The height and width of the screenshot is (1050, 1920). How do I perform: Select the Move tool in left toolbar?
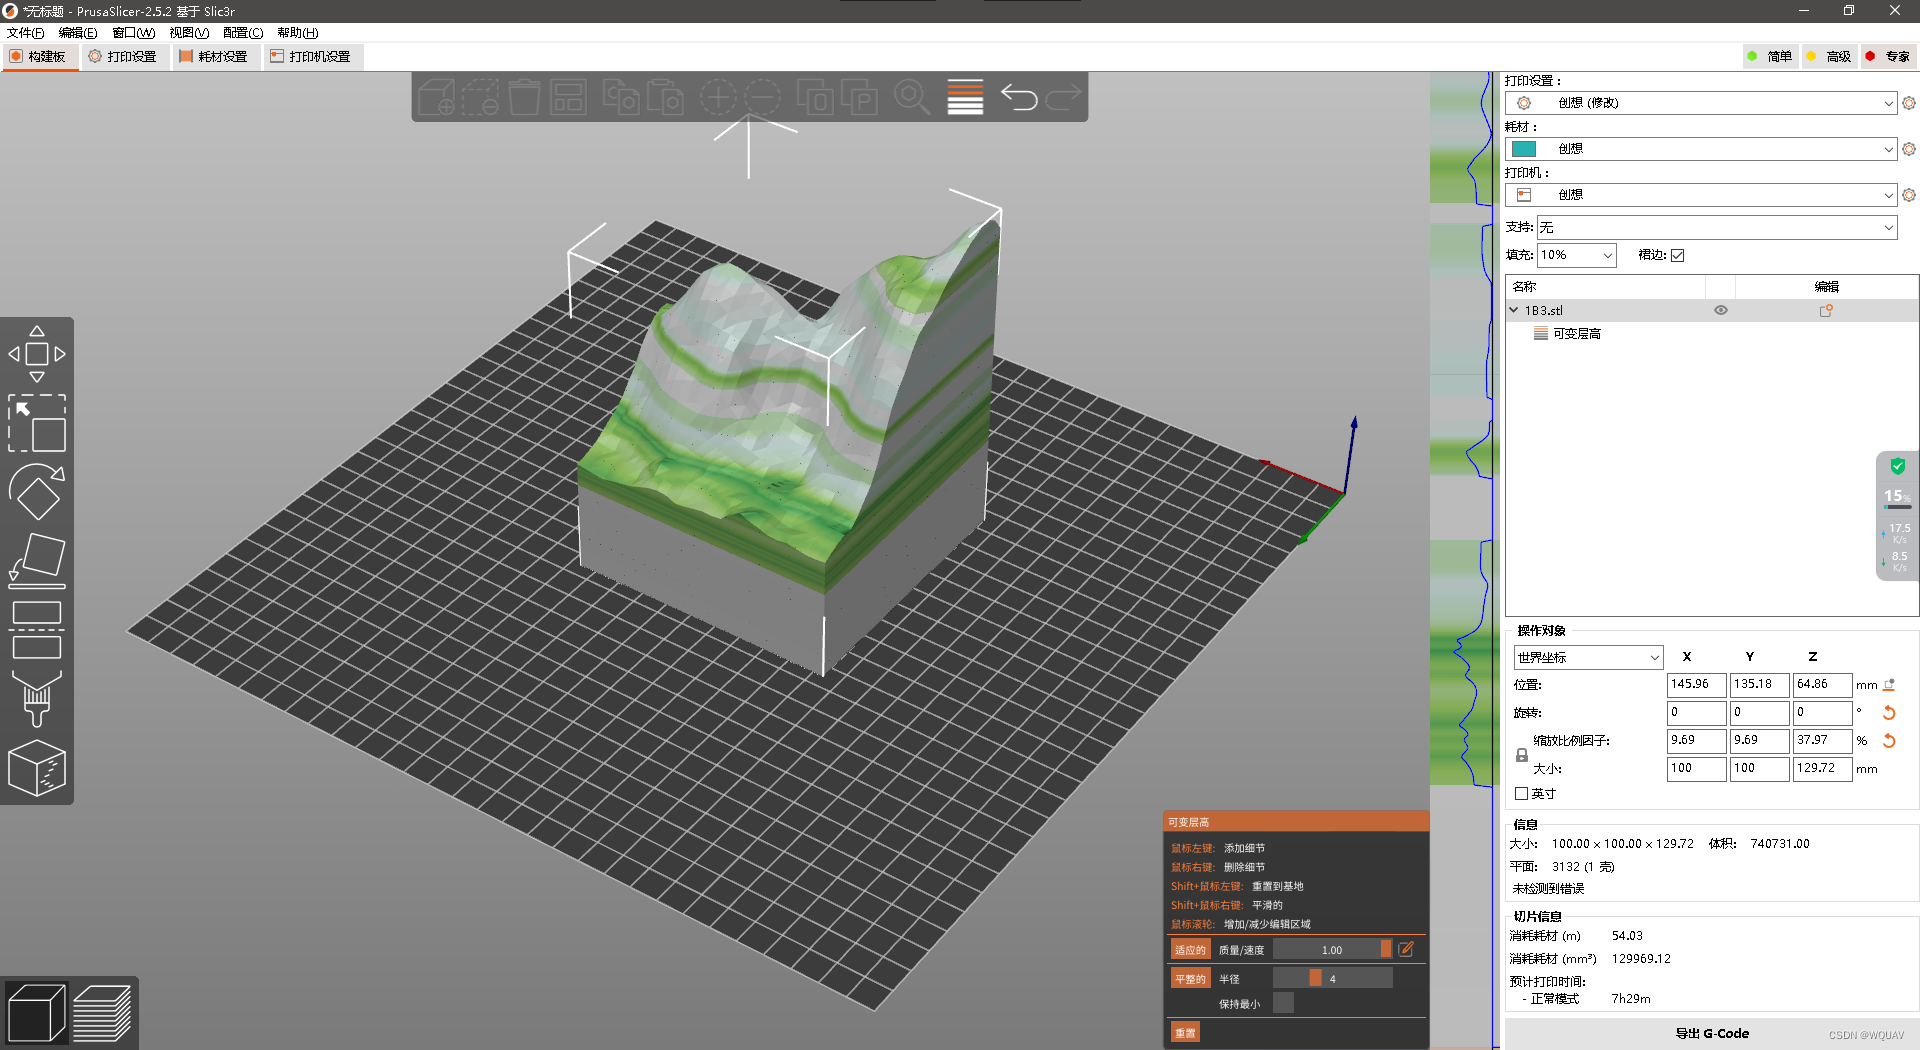(37, 354)
